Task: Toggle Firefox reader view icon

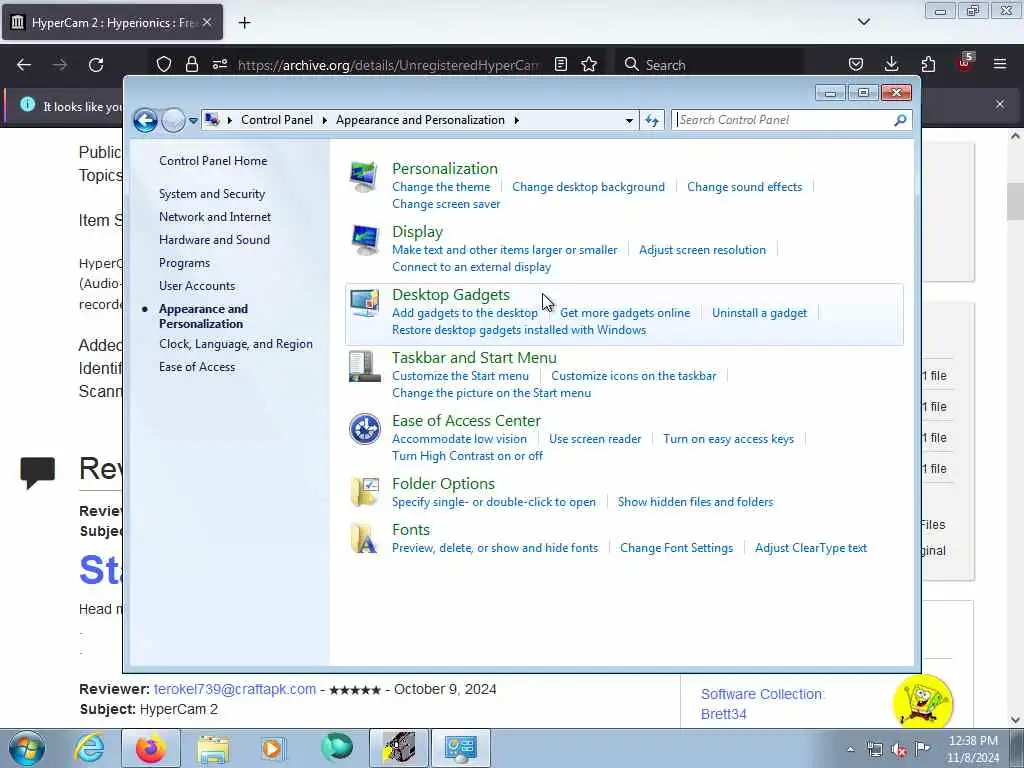Action: click(x=561, y=65)
